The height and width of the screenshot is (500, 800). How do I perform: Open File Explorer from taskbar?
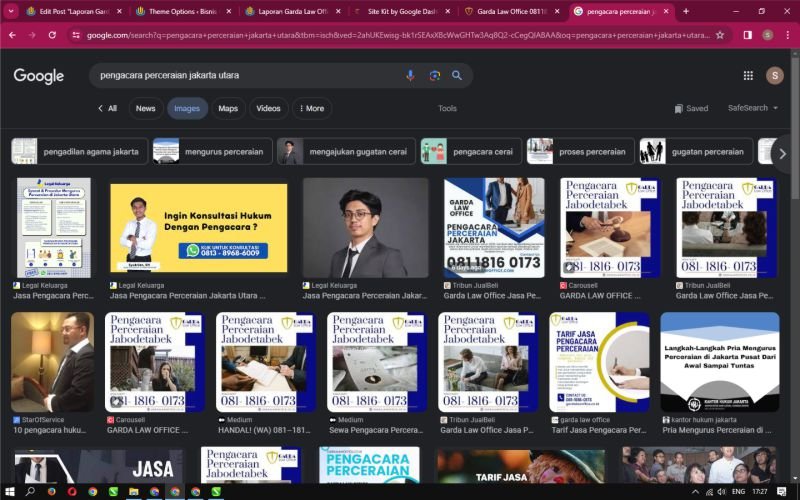[134, 491]
